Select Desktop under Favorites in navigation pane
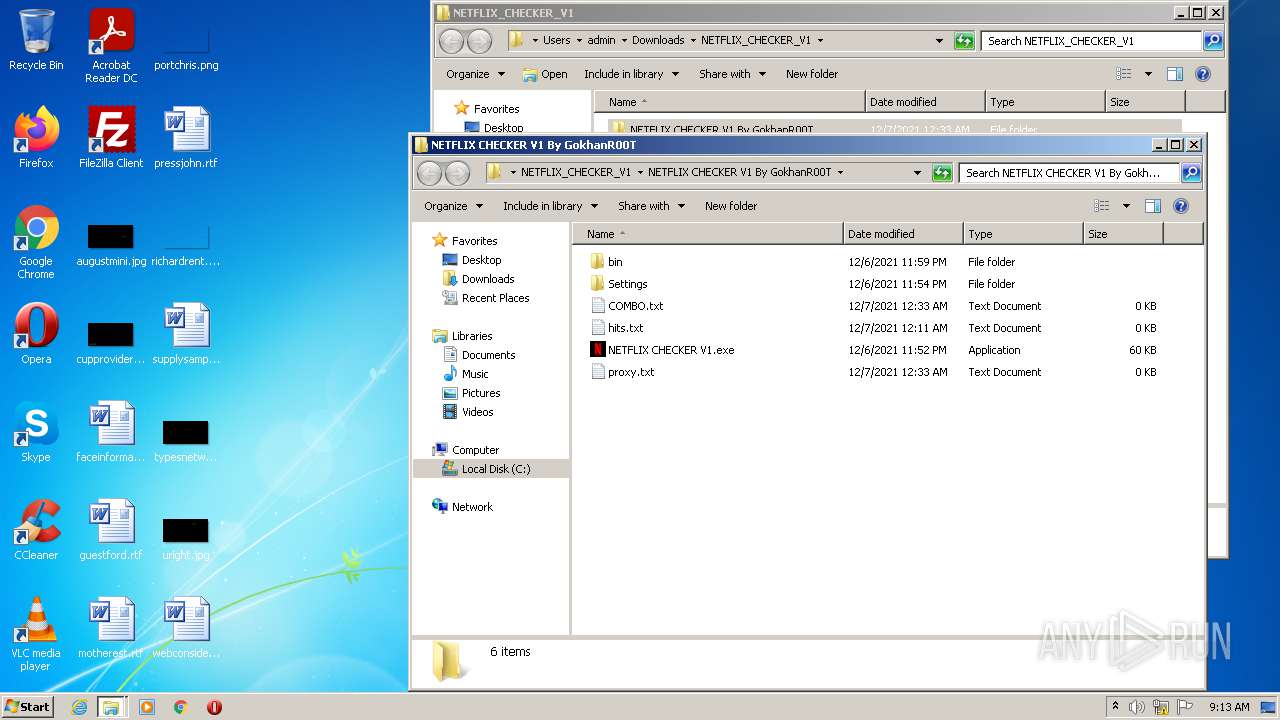The image size is (1280, 720). tap(481, 260)
